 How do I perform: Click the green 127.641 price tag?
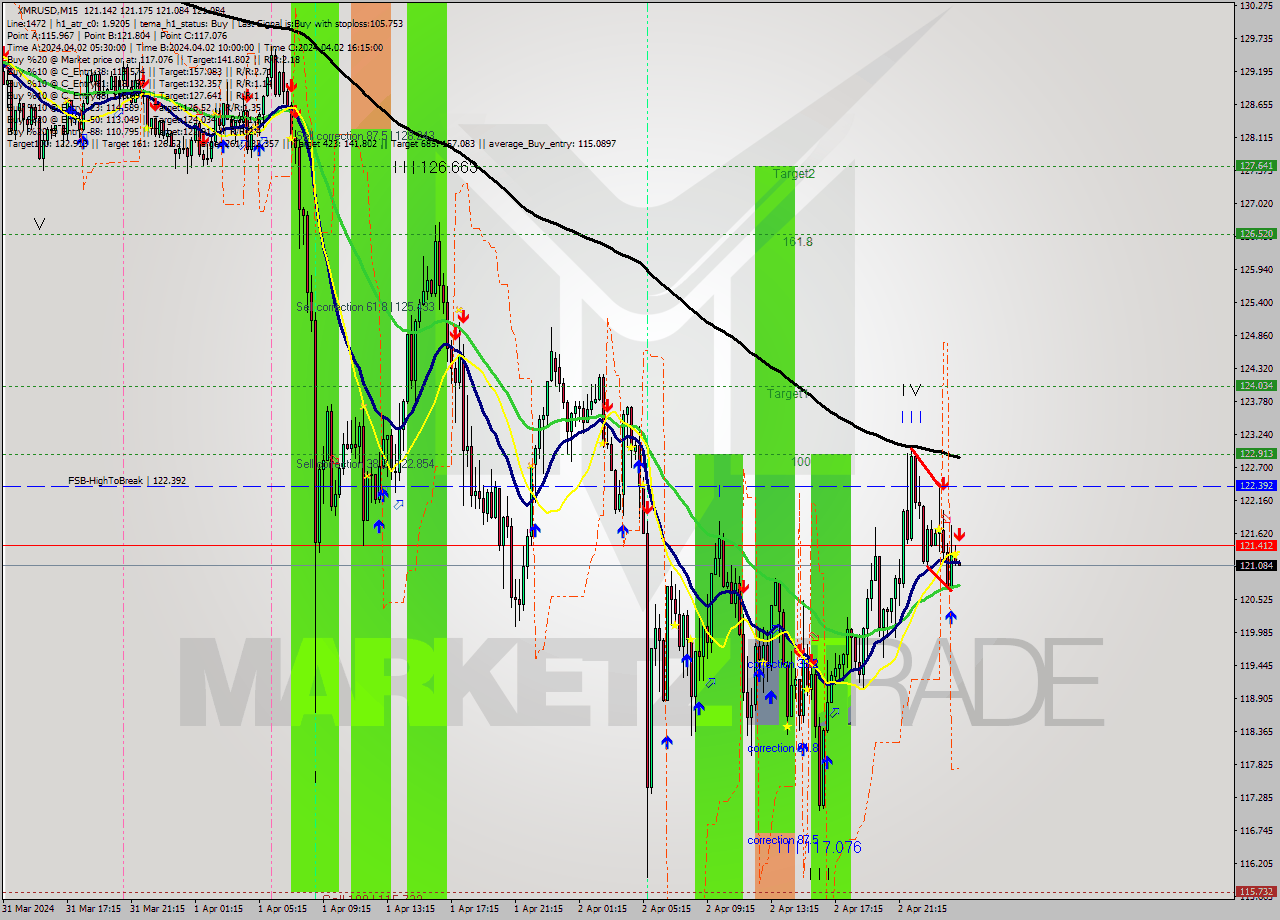(x=1257, y=166)
